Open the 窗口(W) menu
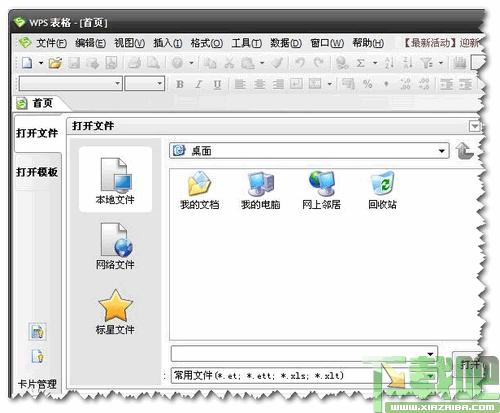The width and height of the screenshot is (500, 413). (x=327, y=43)
